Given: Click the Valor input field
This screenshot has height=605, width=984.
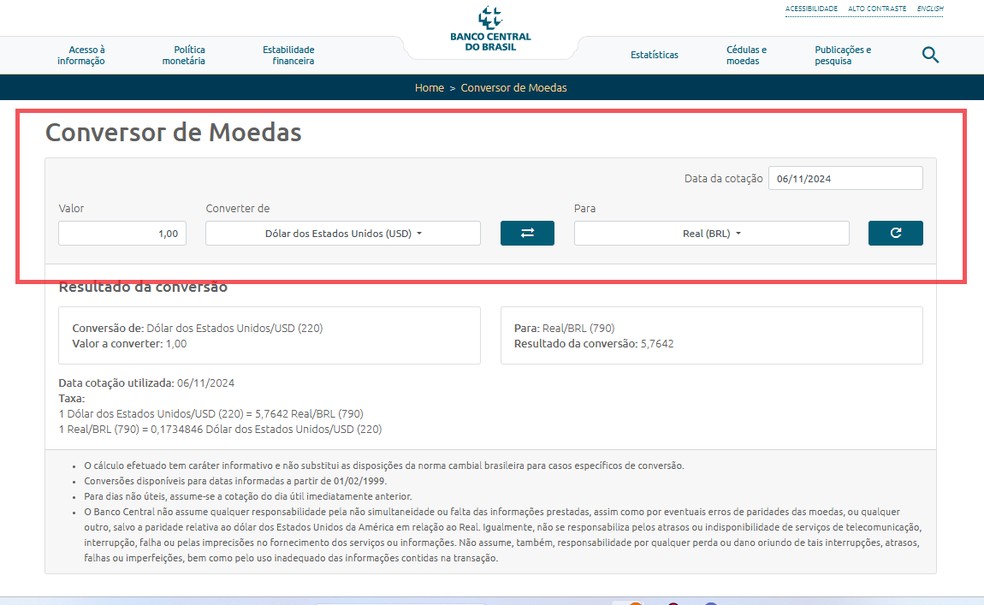Looking at the screenshot, I should pyautogui.click(x=122, y=232).
